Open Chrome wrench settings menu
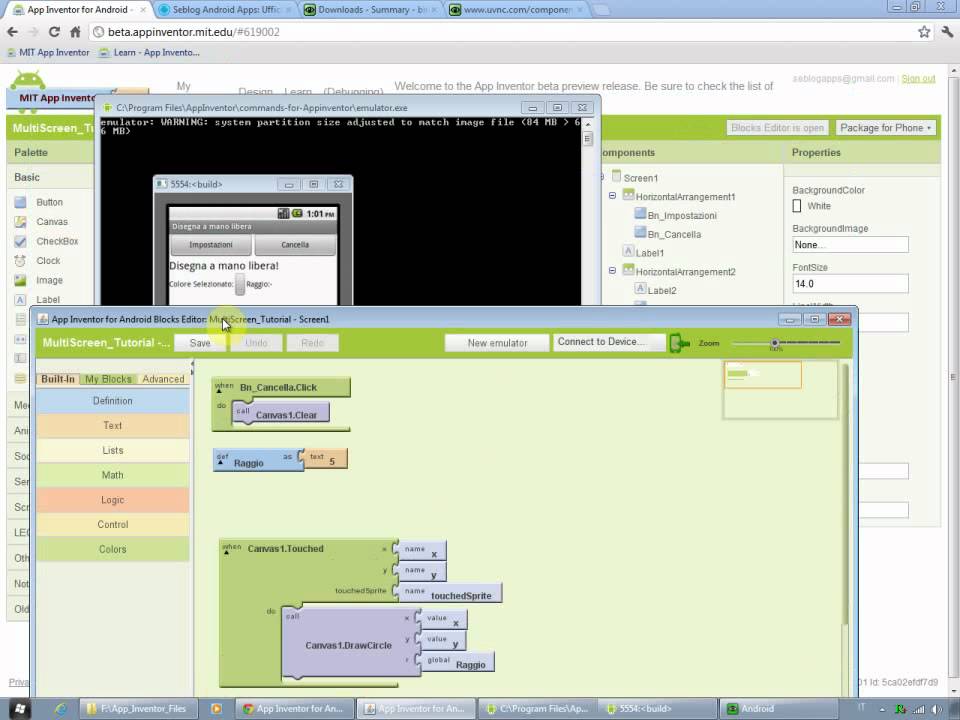 pyautogui.click(x=948, y=32)
